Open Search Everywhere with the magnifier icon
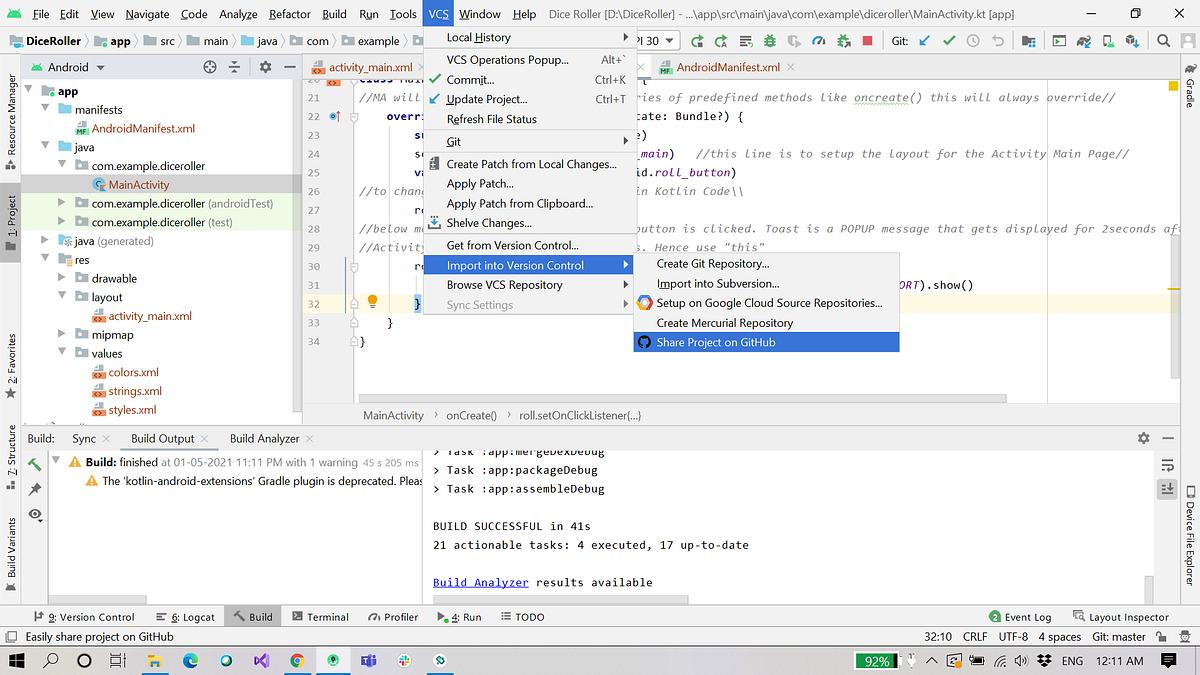The width and height of the screenshot is (1200, 675). 1163,41
